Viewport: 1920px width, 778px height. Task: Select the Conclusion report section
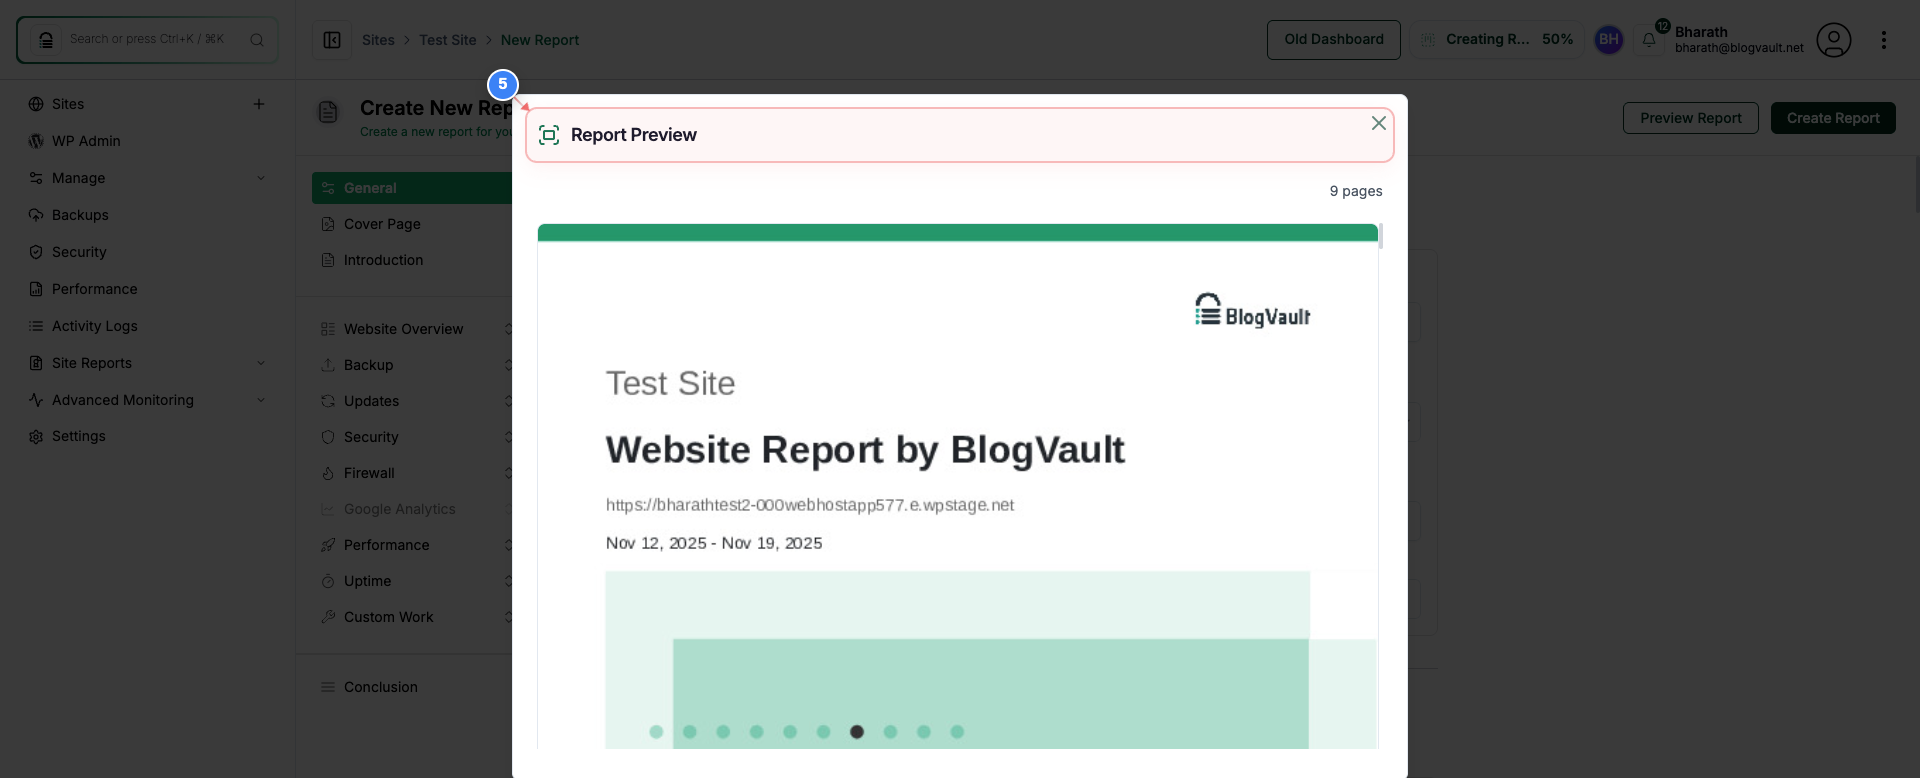(380, 687)
